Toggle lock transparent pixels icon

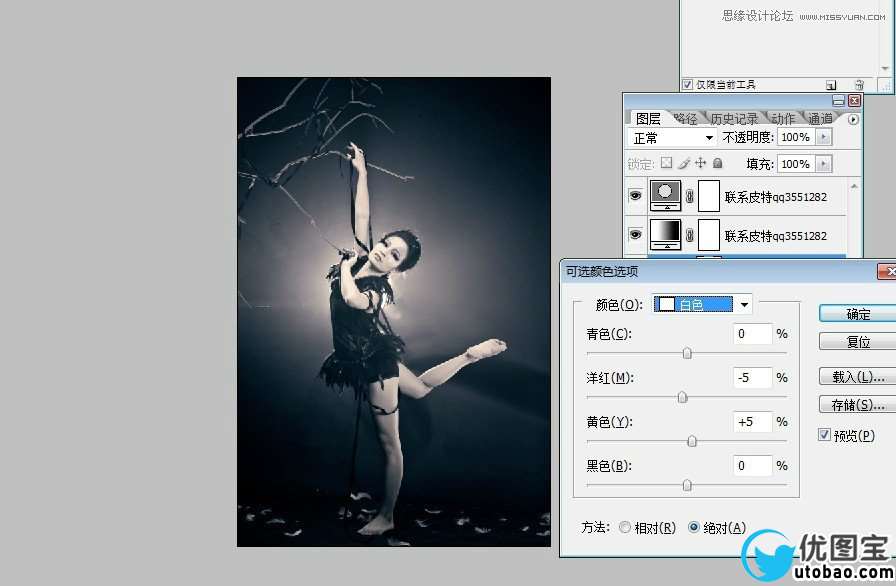pos(666,163)
